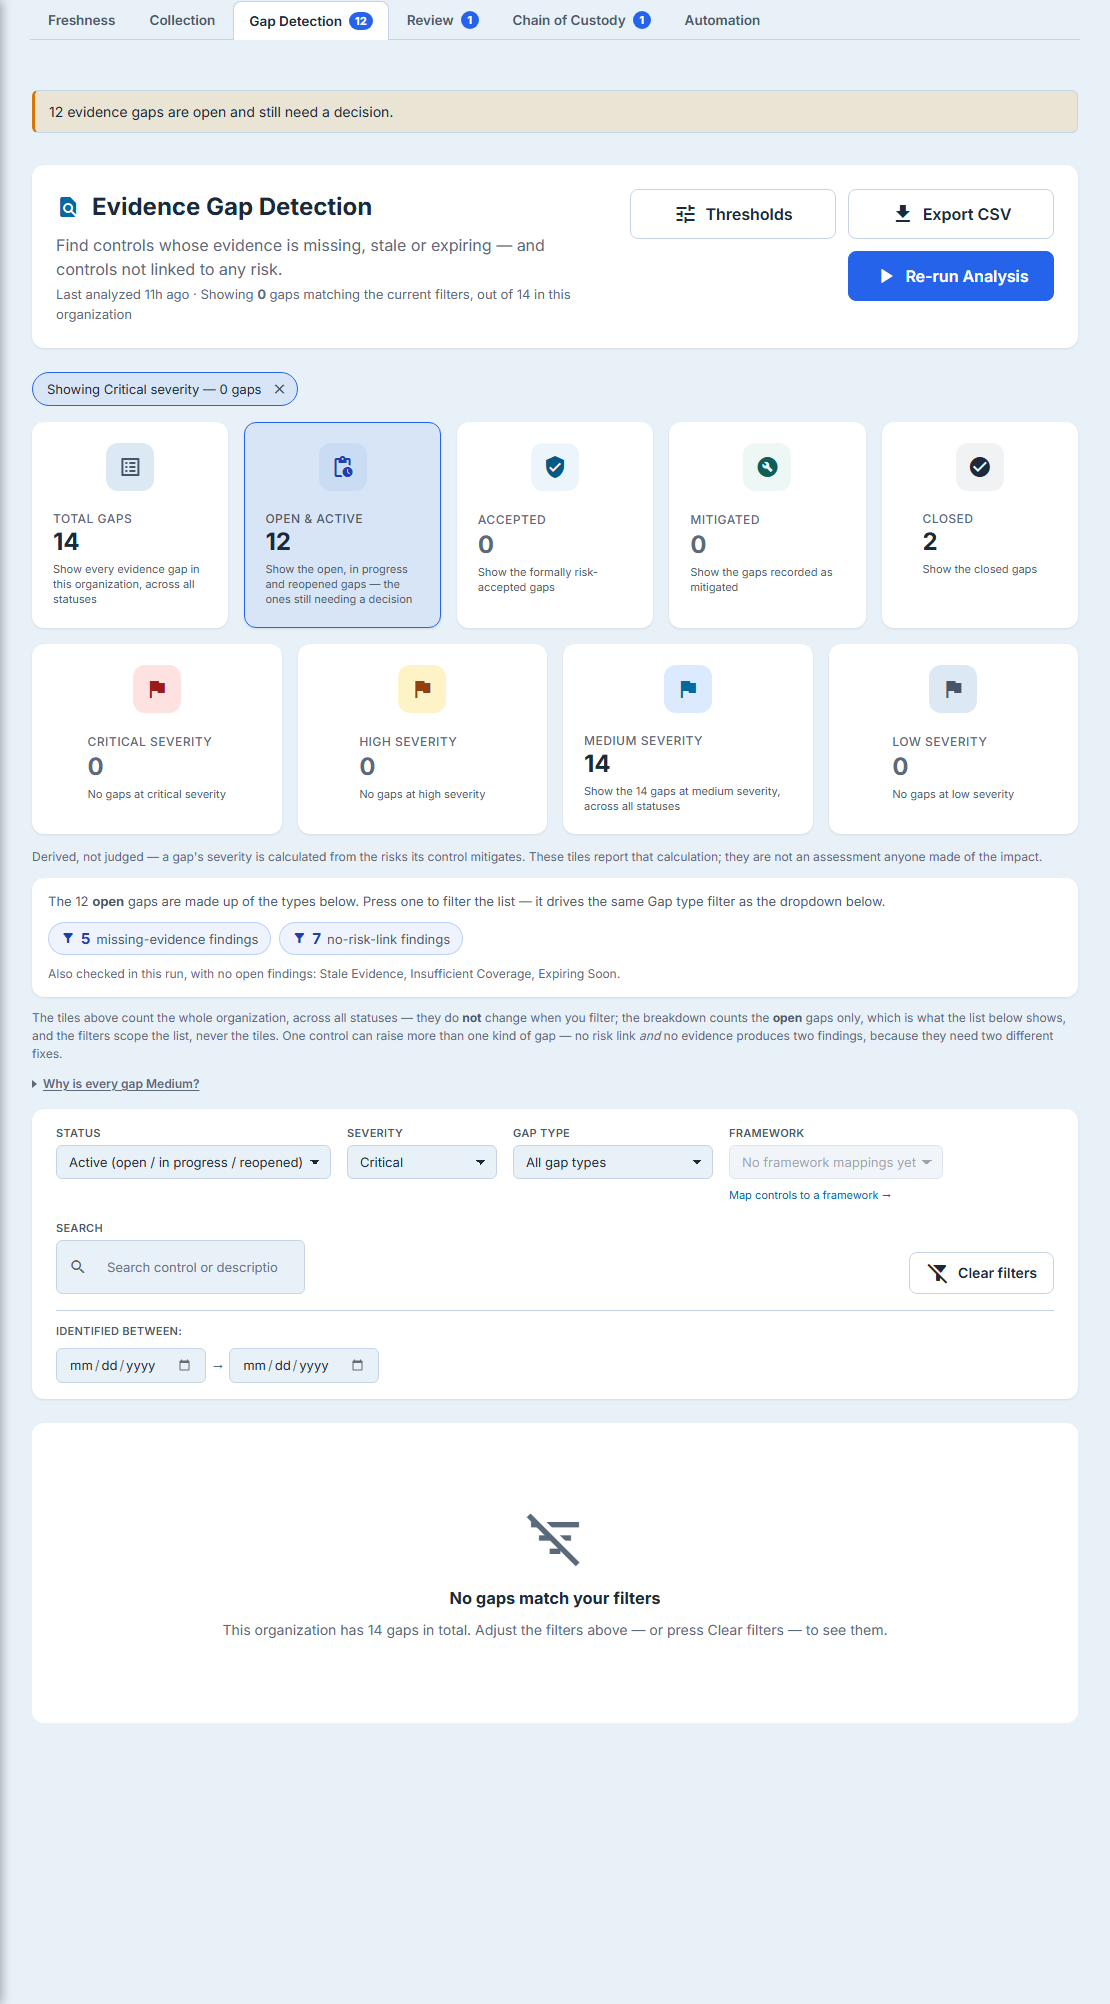Open the Review tab
This screenshot has width=1110, height=2004.
[442, 20]
